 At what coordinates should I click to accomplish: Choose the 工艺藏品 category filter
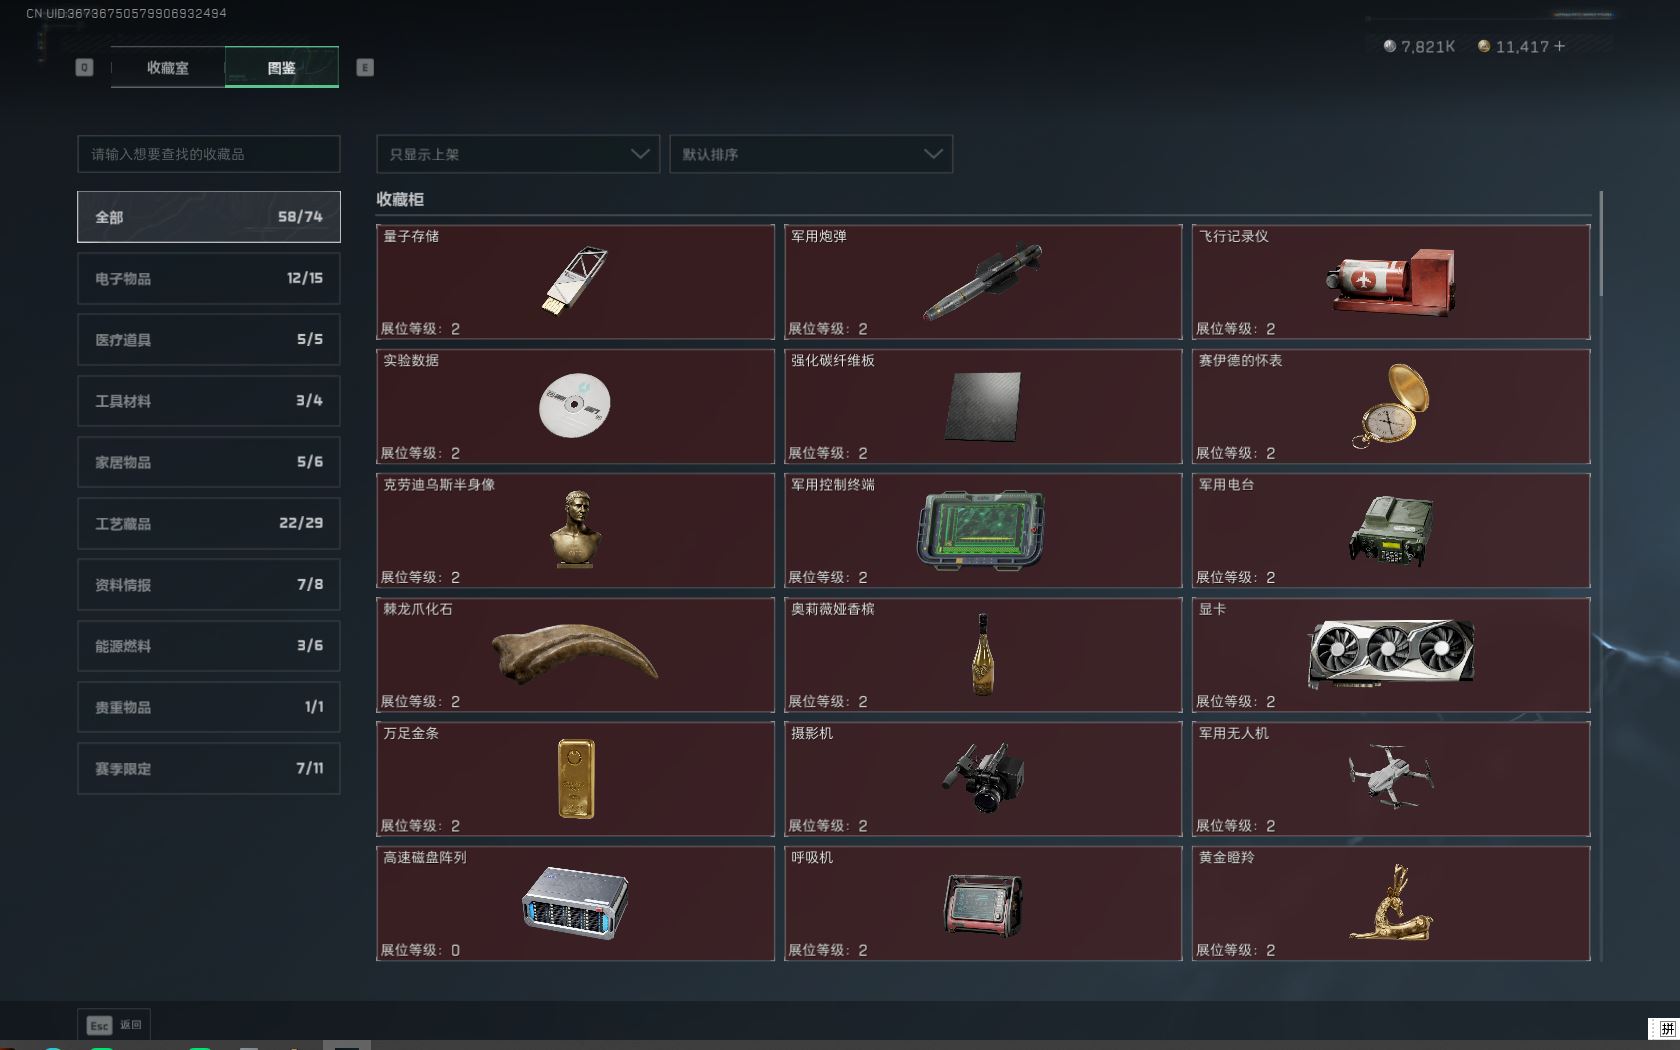[x=208, y=523]
